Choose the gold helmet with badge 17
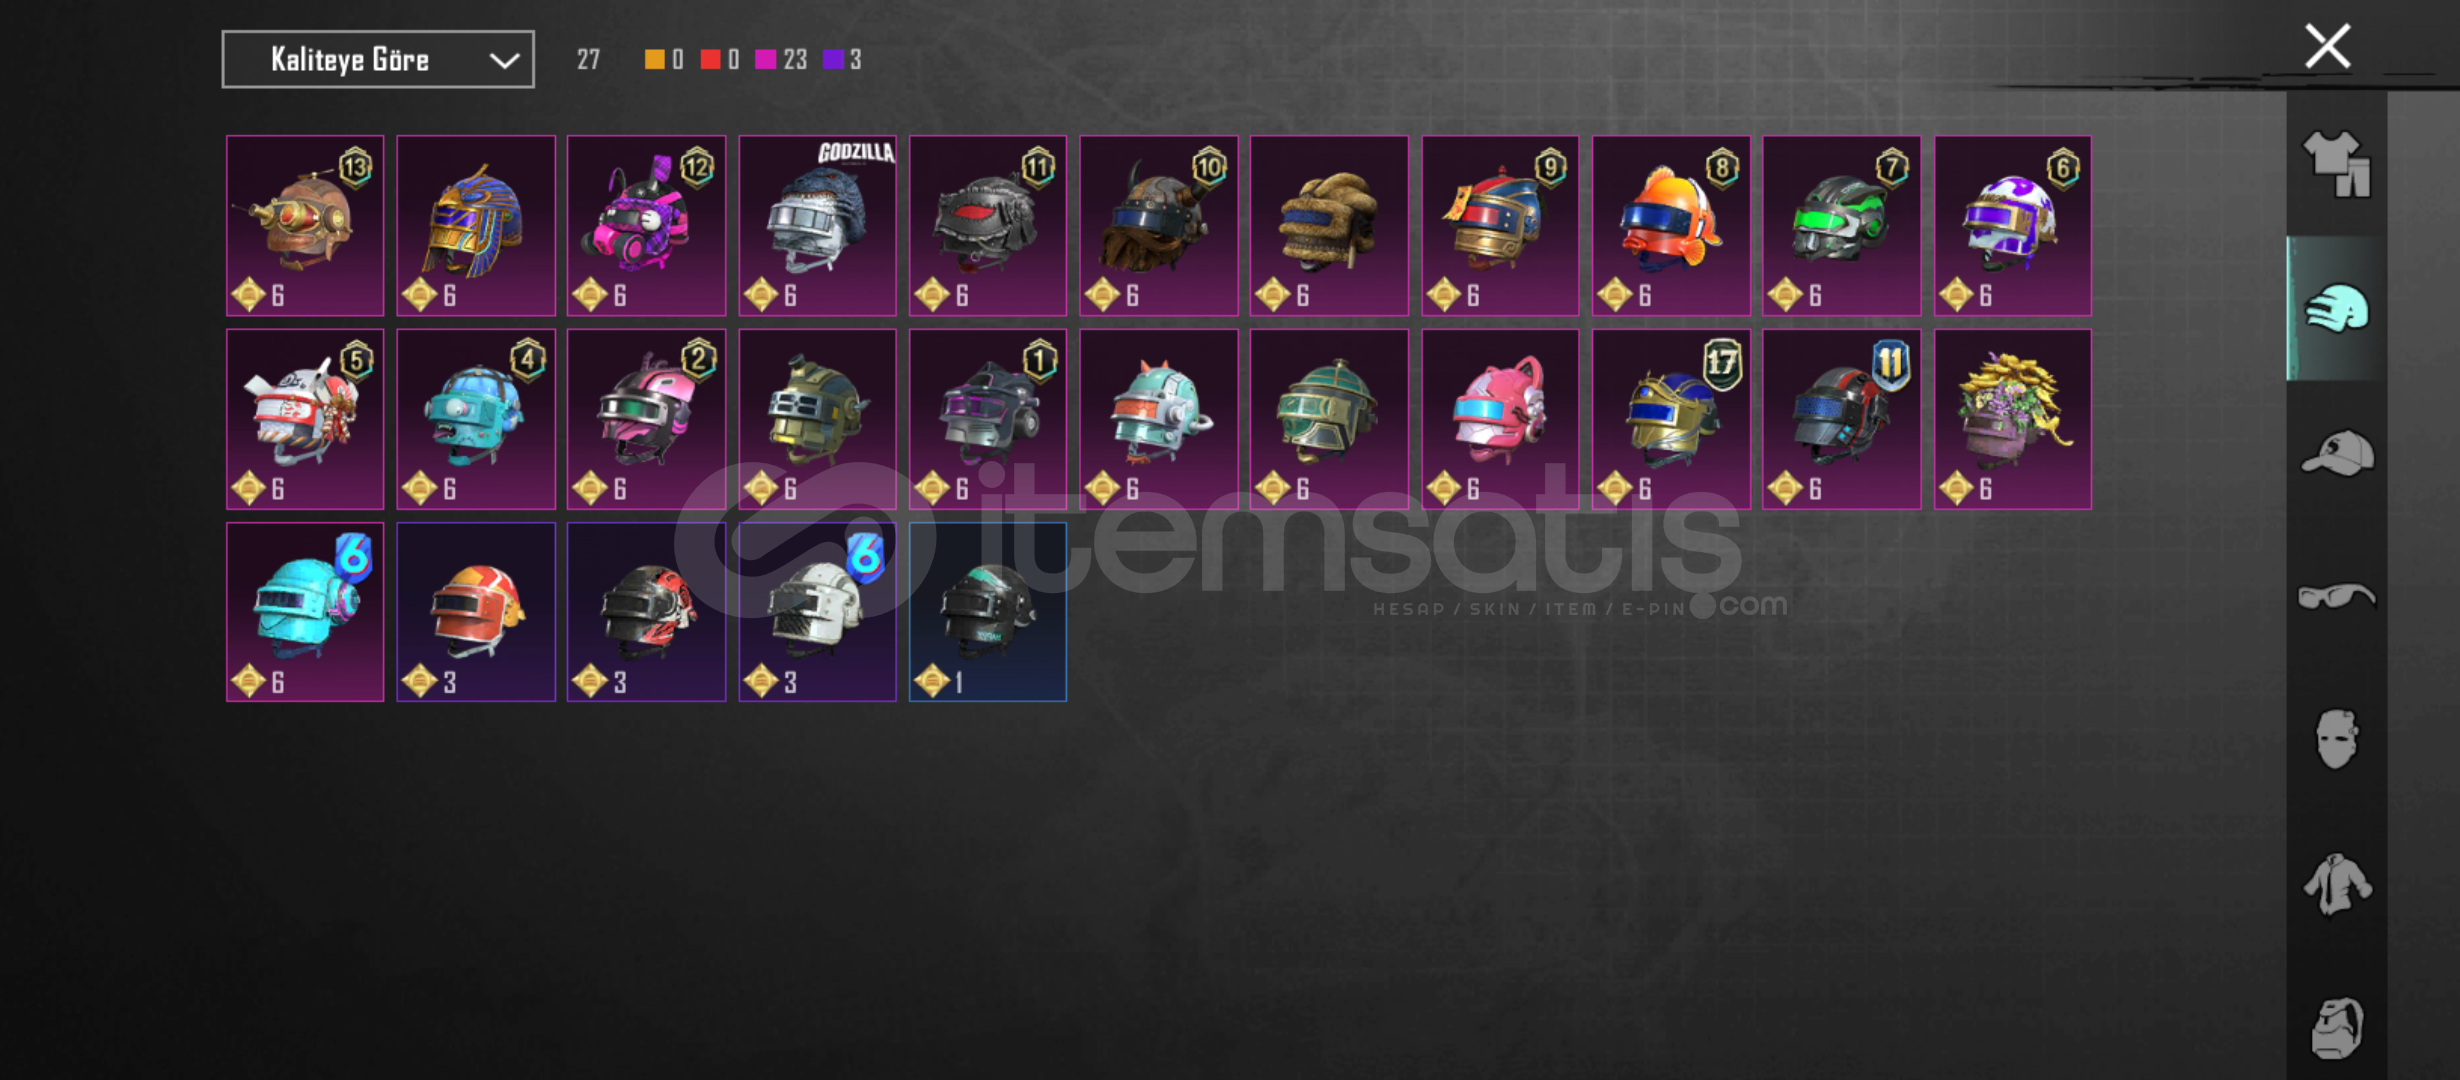 1671,419
